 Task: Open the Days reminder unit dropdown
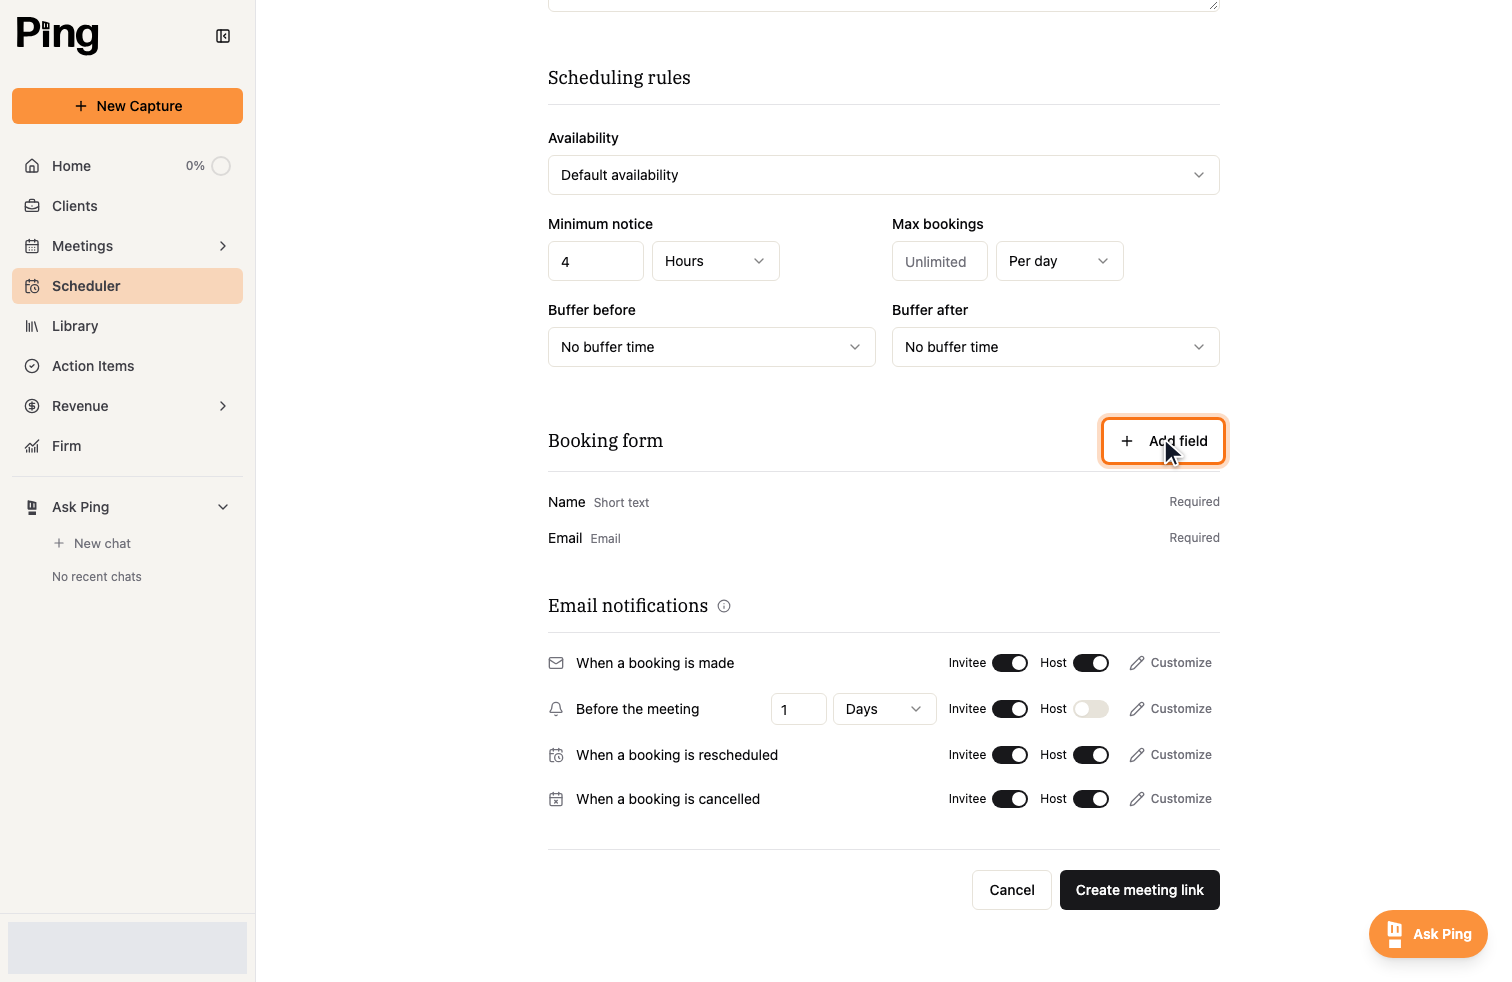click(x=885, y=709)
